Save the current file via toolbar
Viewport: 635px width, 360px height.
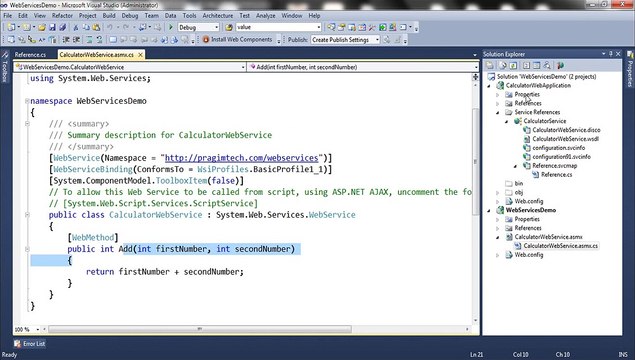pos(52,27)
